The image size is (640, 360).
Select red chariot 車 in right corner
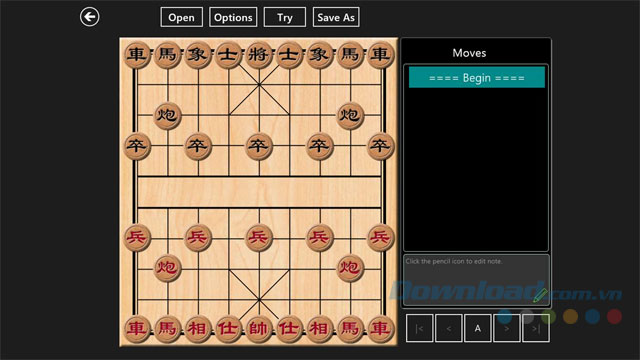380,329
